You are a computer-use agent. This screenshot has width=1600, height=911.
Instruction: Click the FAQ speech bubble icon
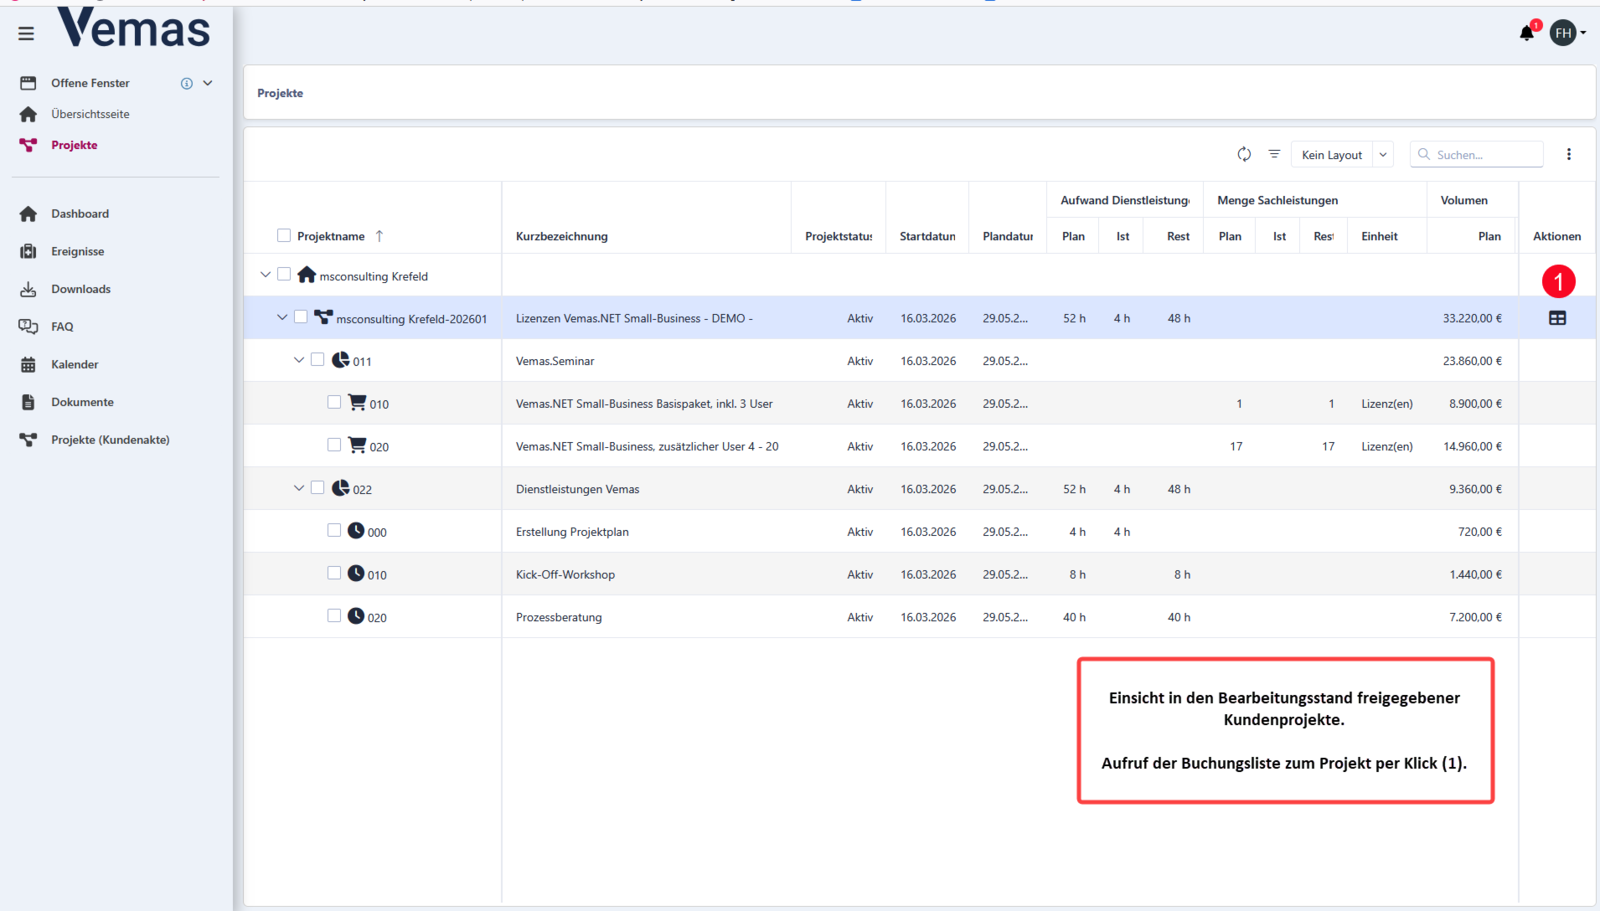tap(28, 327)
